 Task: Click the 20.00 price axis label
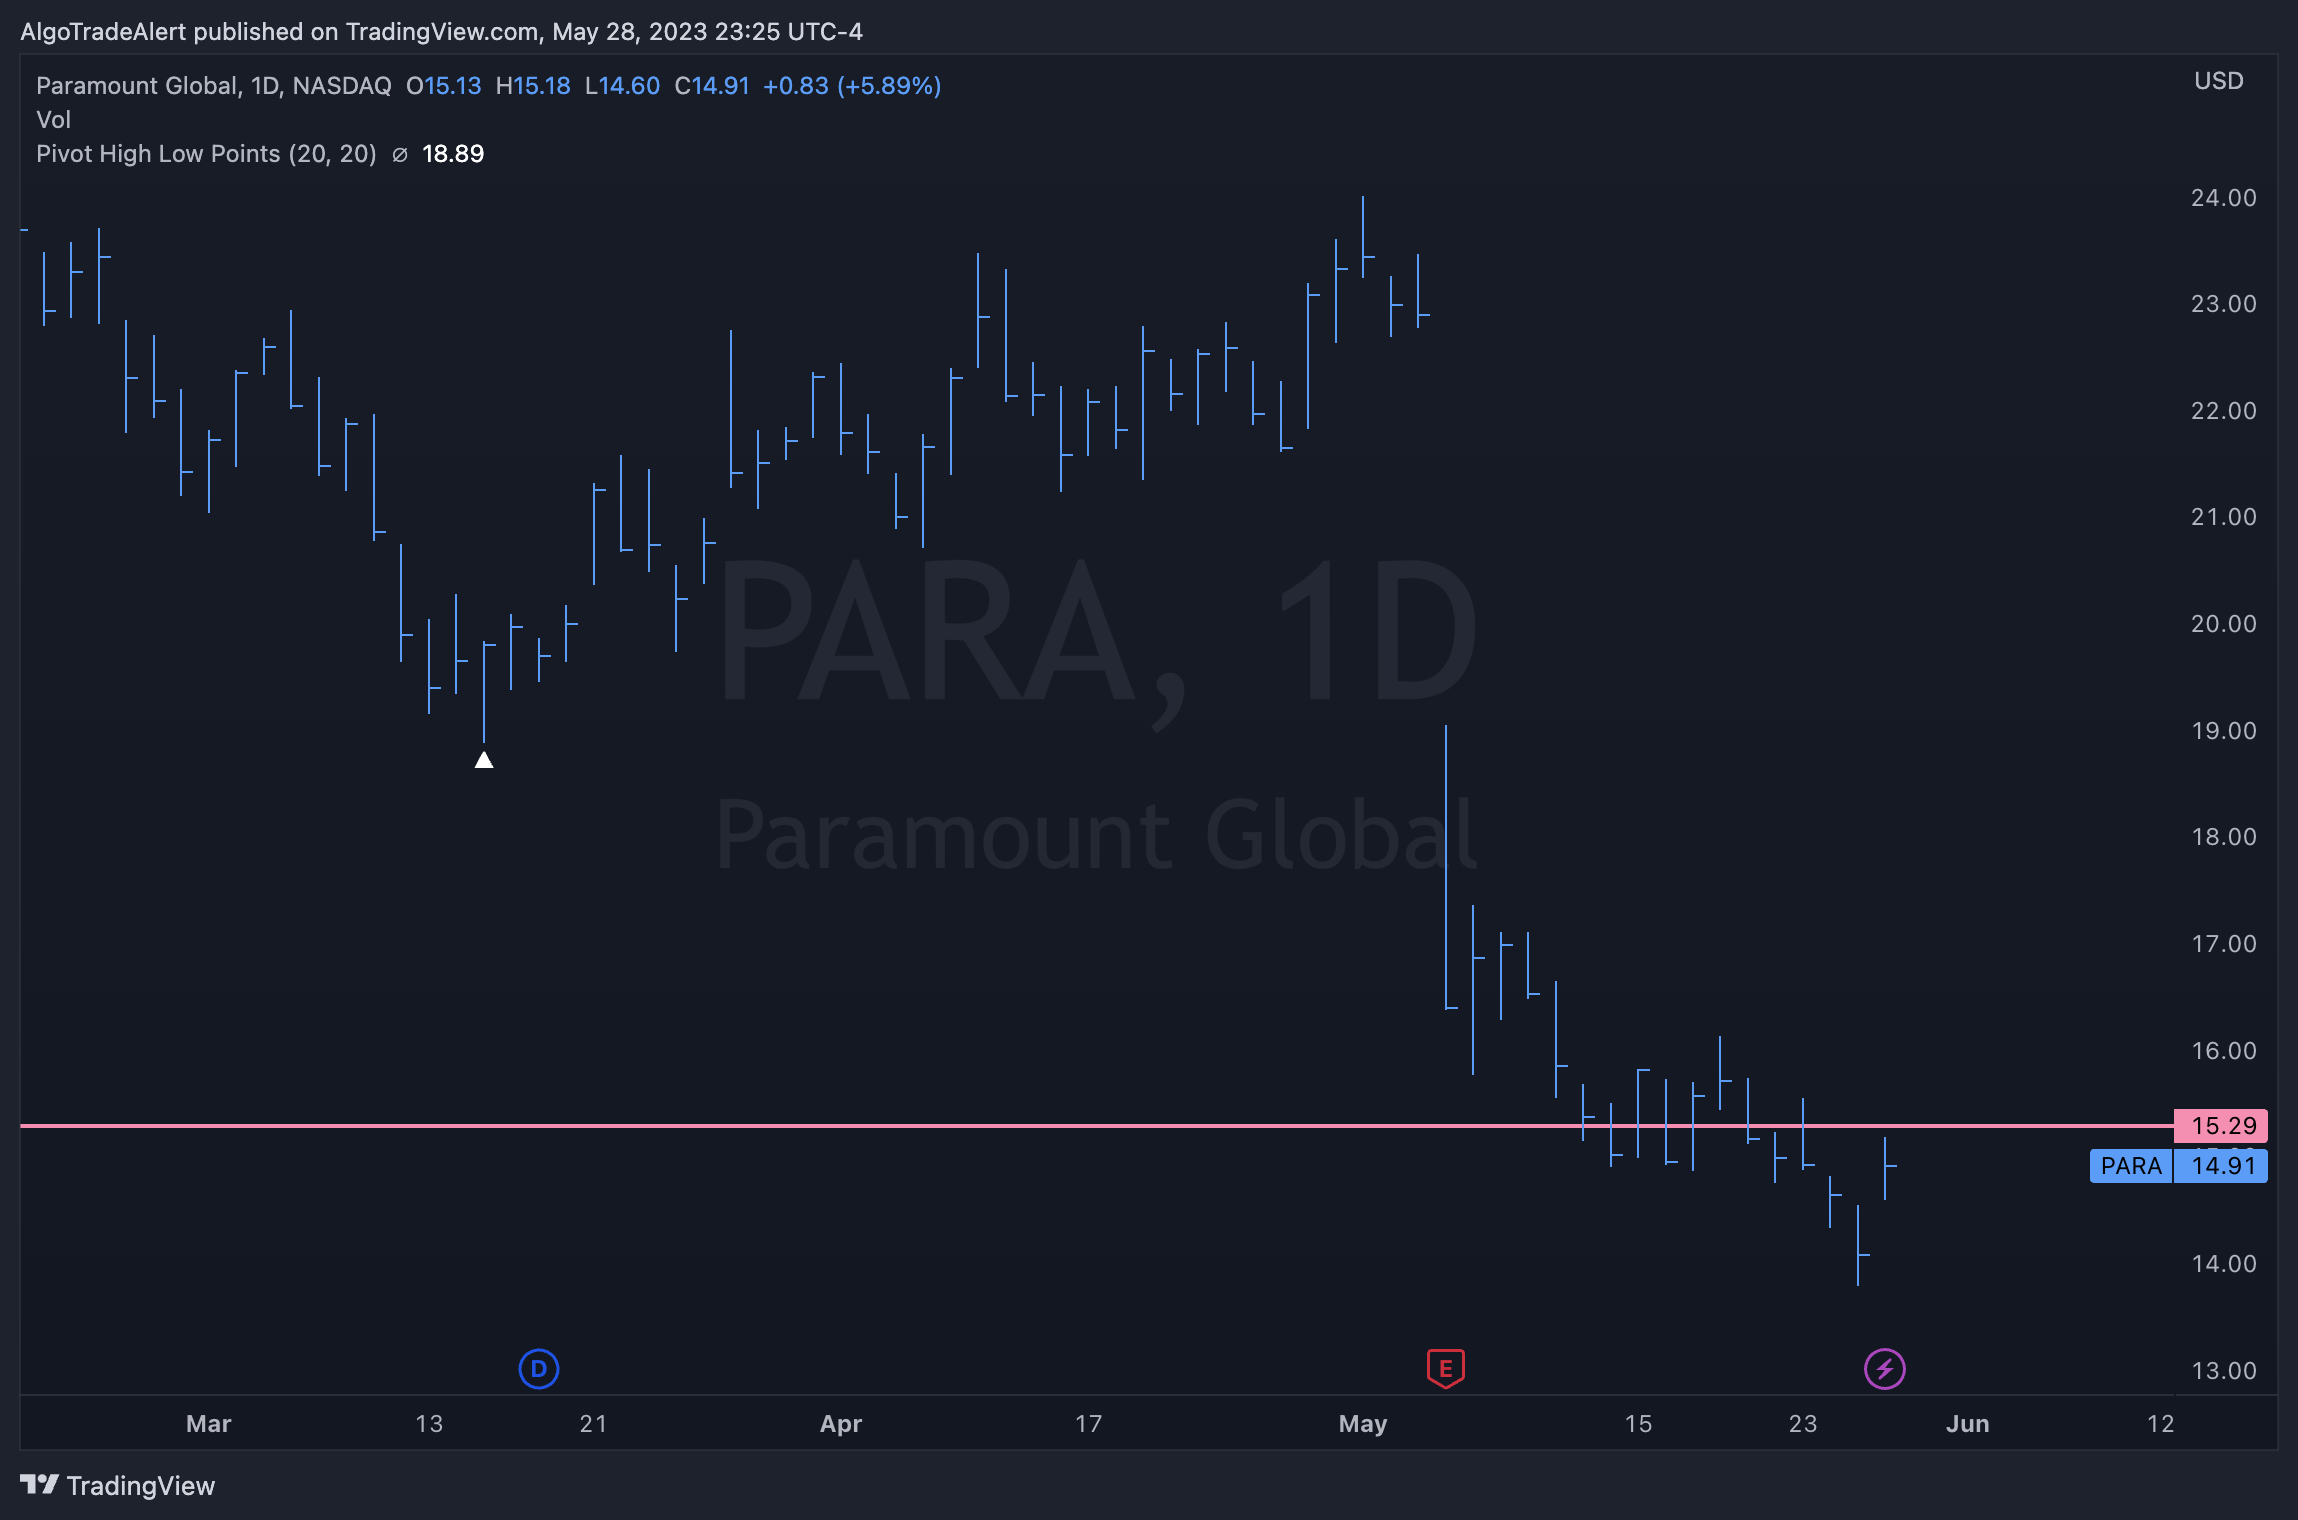[x=2224, y=624]
